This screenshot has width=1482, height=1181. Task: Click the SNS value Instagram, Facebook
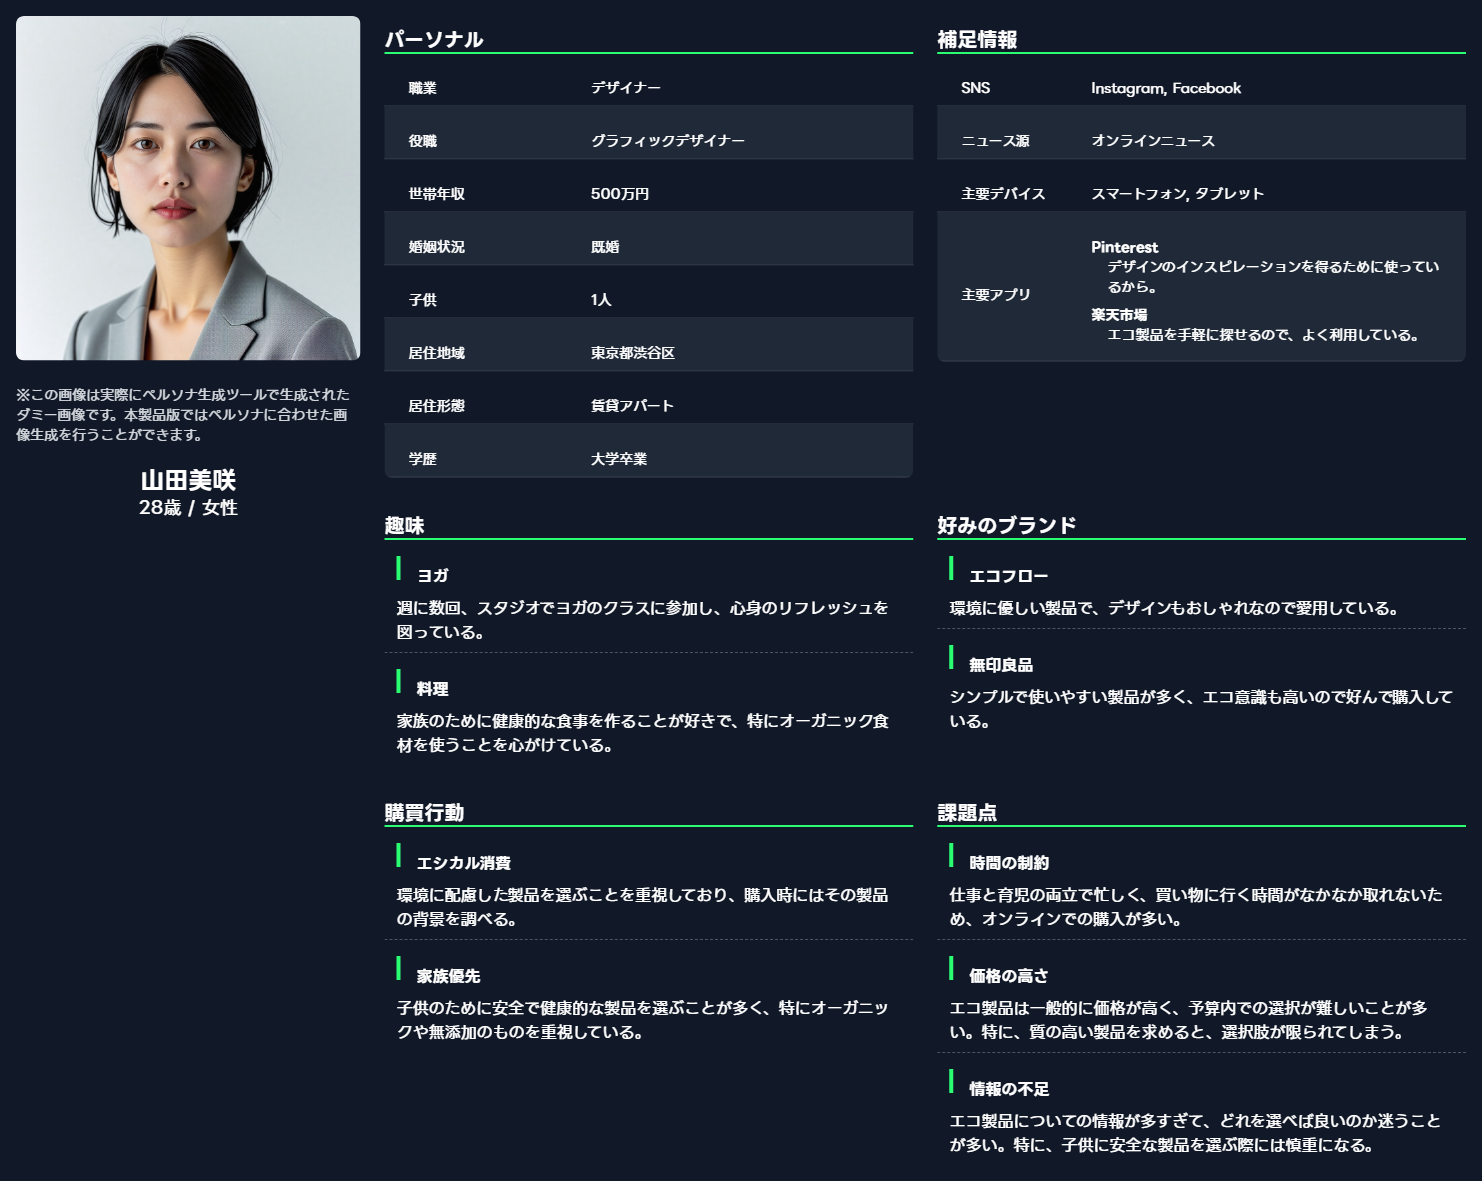1165,88
